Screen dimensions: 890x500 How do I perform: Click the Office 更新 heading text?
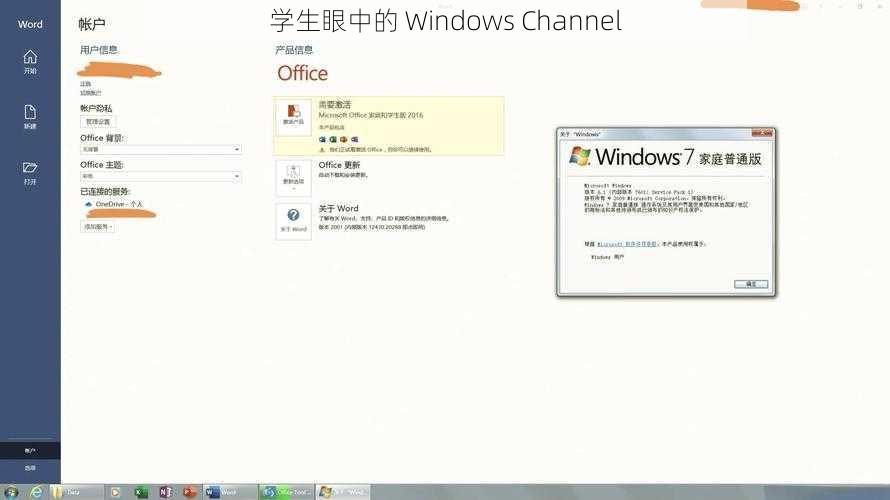tap(339, 165)
